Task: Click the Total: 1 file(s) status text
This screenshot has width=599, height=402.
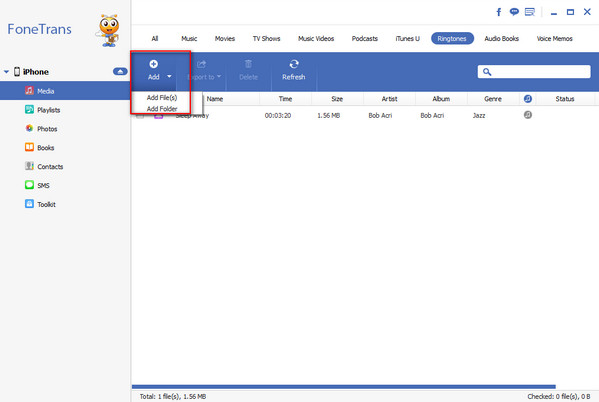Action: tap(173, 396)
